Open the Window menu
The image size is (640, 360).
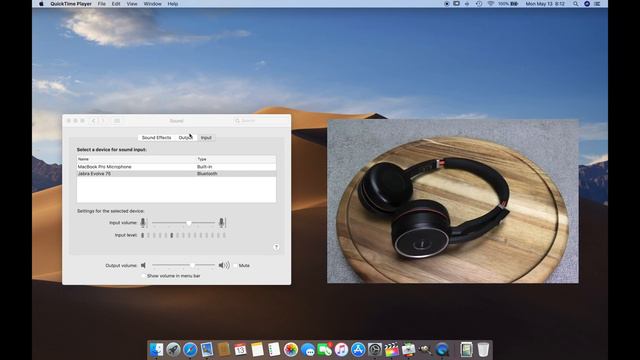coord(153,4)
